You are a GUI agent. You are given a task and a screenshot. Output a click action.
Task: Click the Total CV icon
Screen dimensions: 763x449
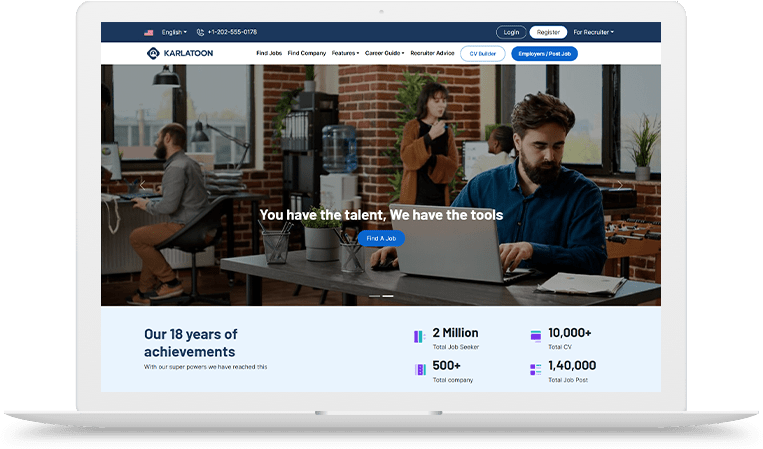[x=536, y=337]
